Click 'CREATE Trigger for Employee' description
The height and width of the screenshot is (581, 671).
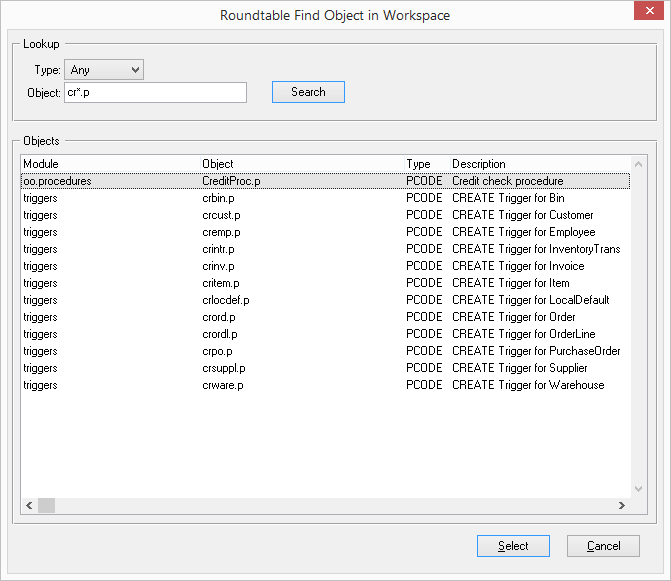(524, 232)
